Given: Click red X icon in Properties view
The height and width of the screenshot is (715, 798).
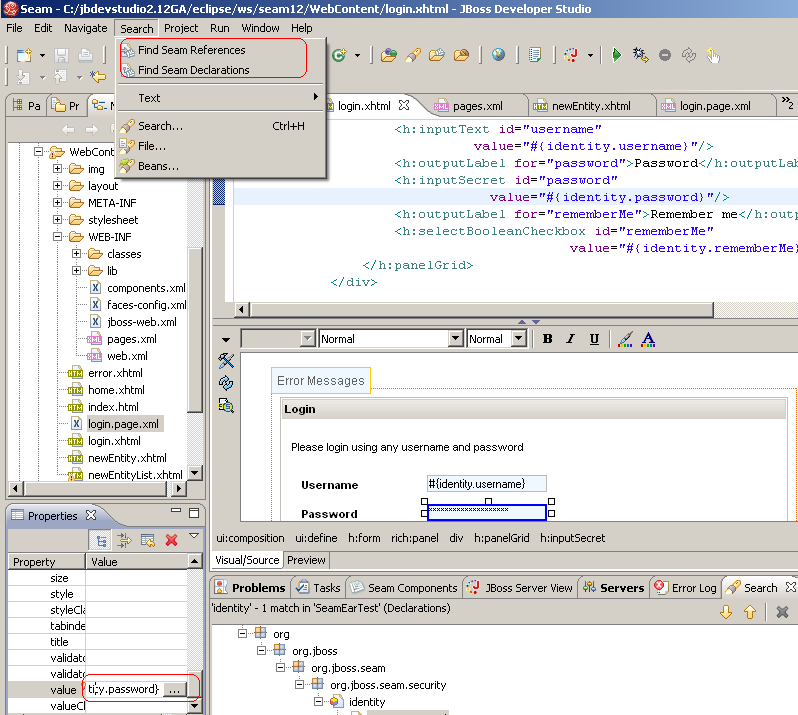Looking at the screenshot, I should pos(171,540).
